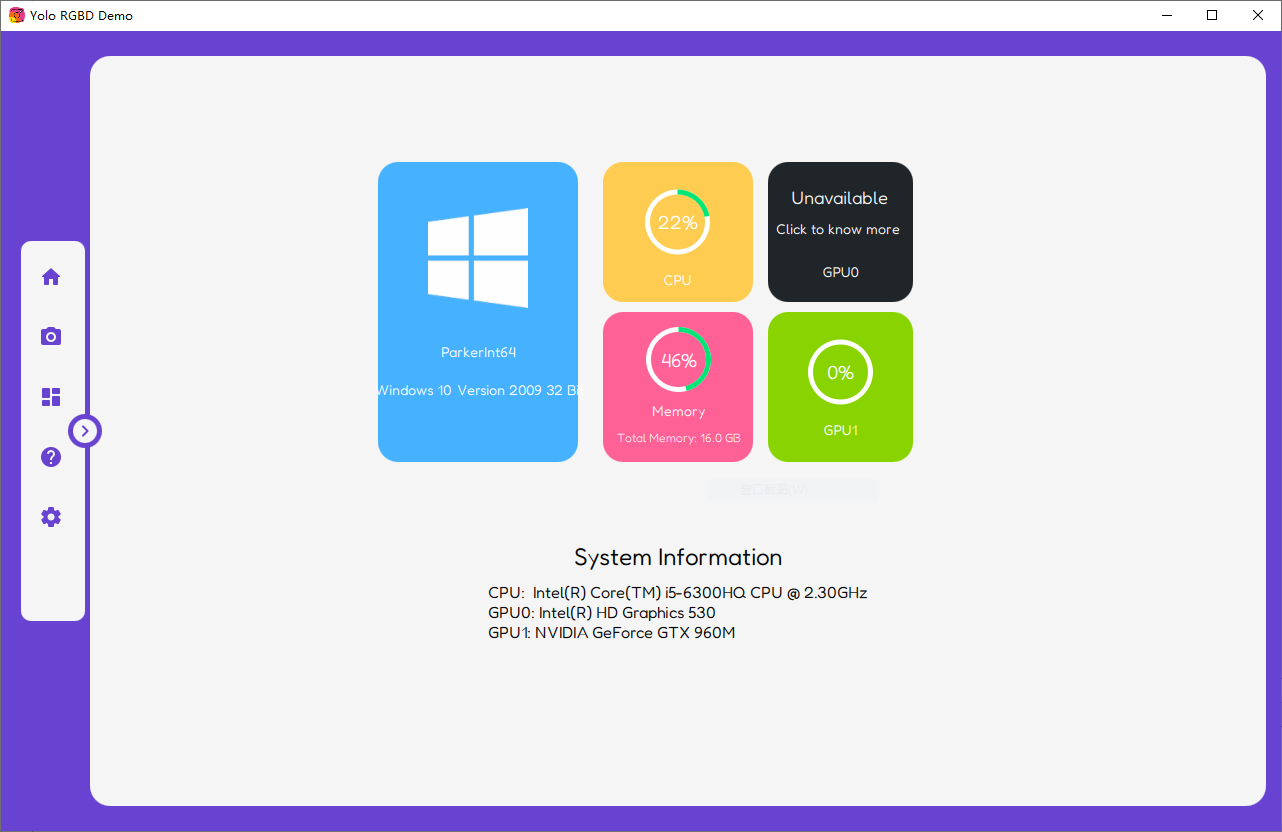Expand the sidebar with chevron button
This screenshot has width=1282, height=832.
(85, 431)
